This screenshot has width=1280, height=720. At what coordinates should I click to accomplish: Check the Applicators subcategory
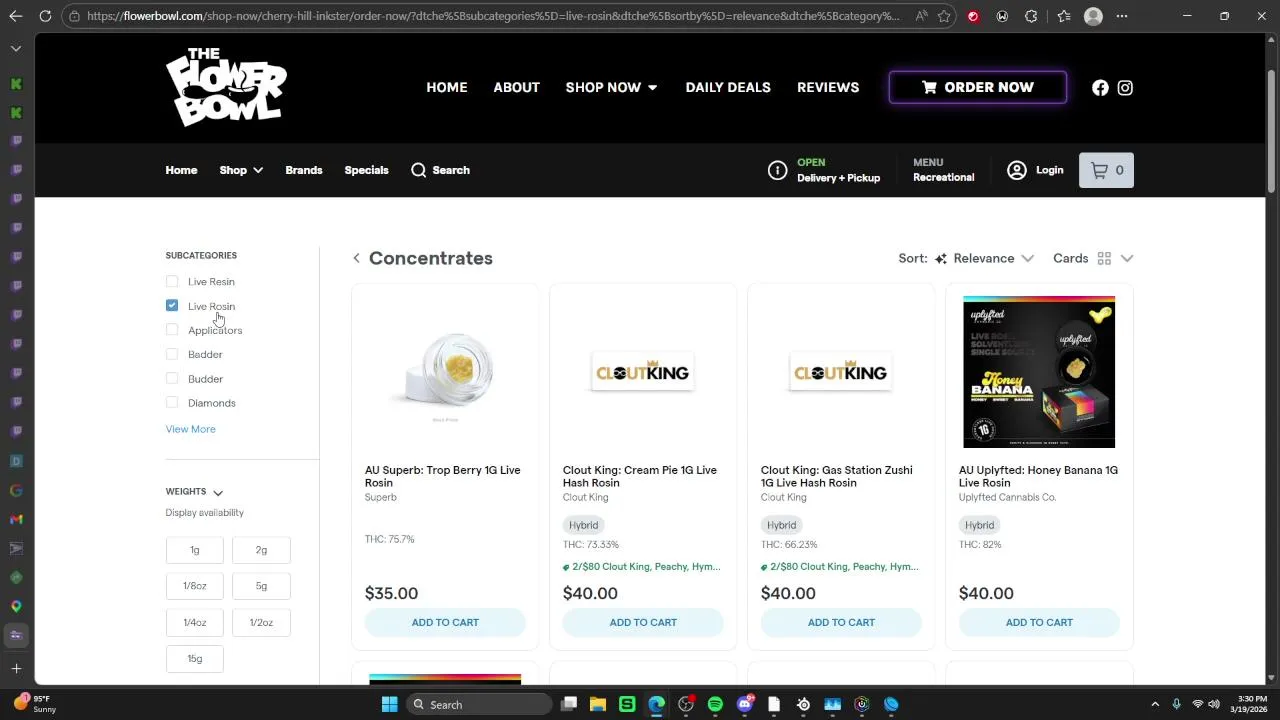click(x=172, y=330)
